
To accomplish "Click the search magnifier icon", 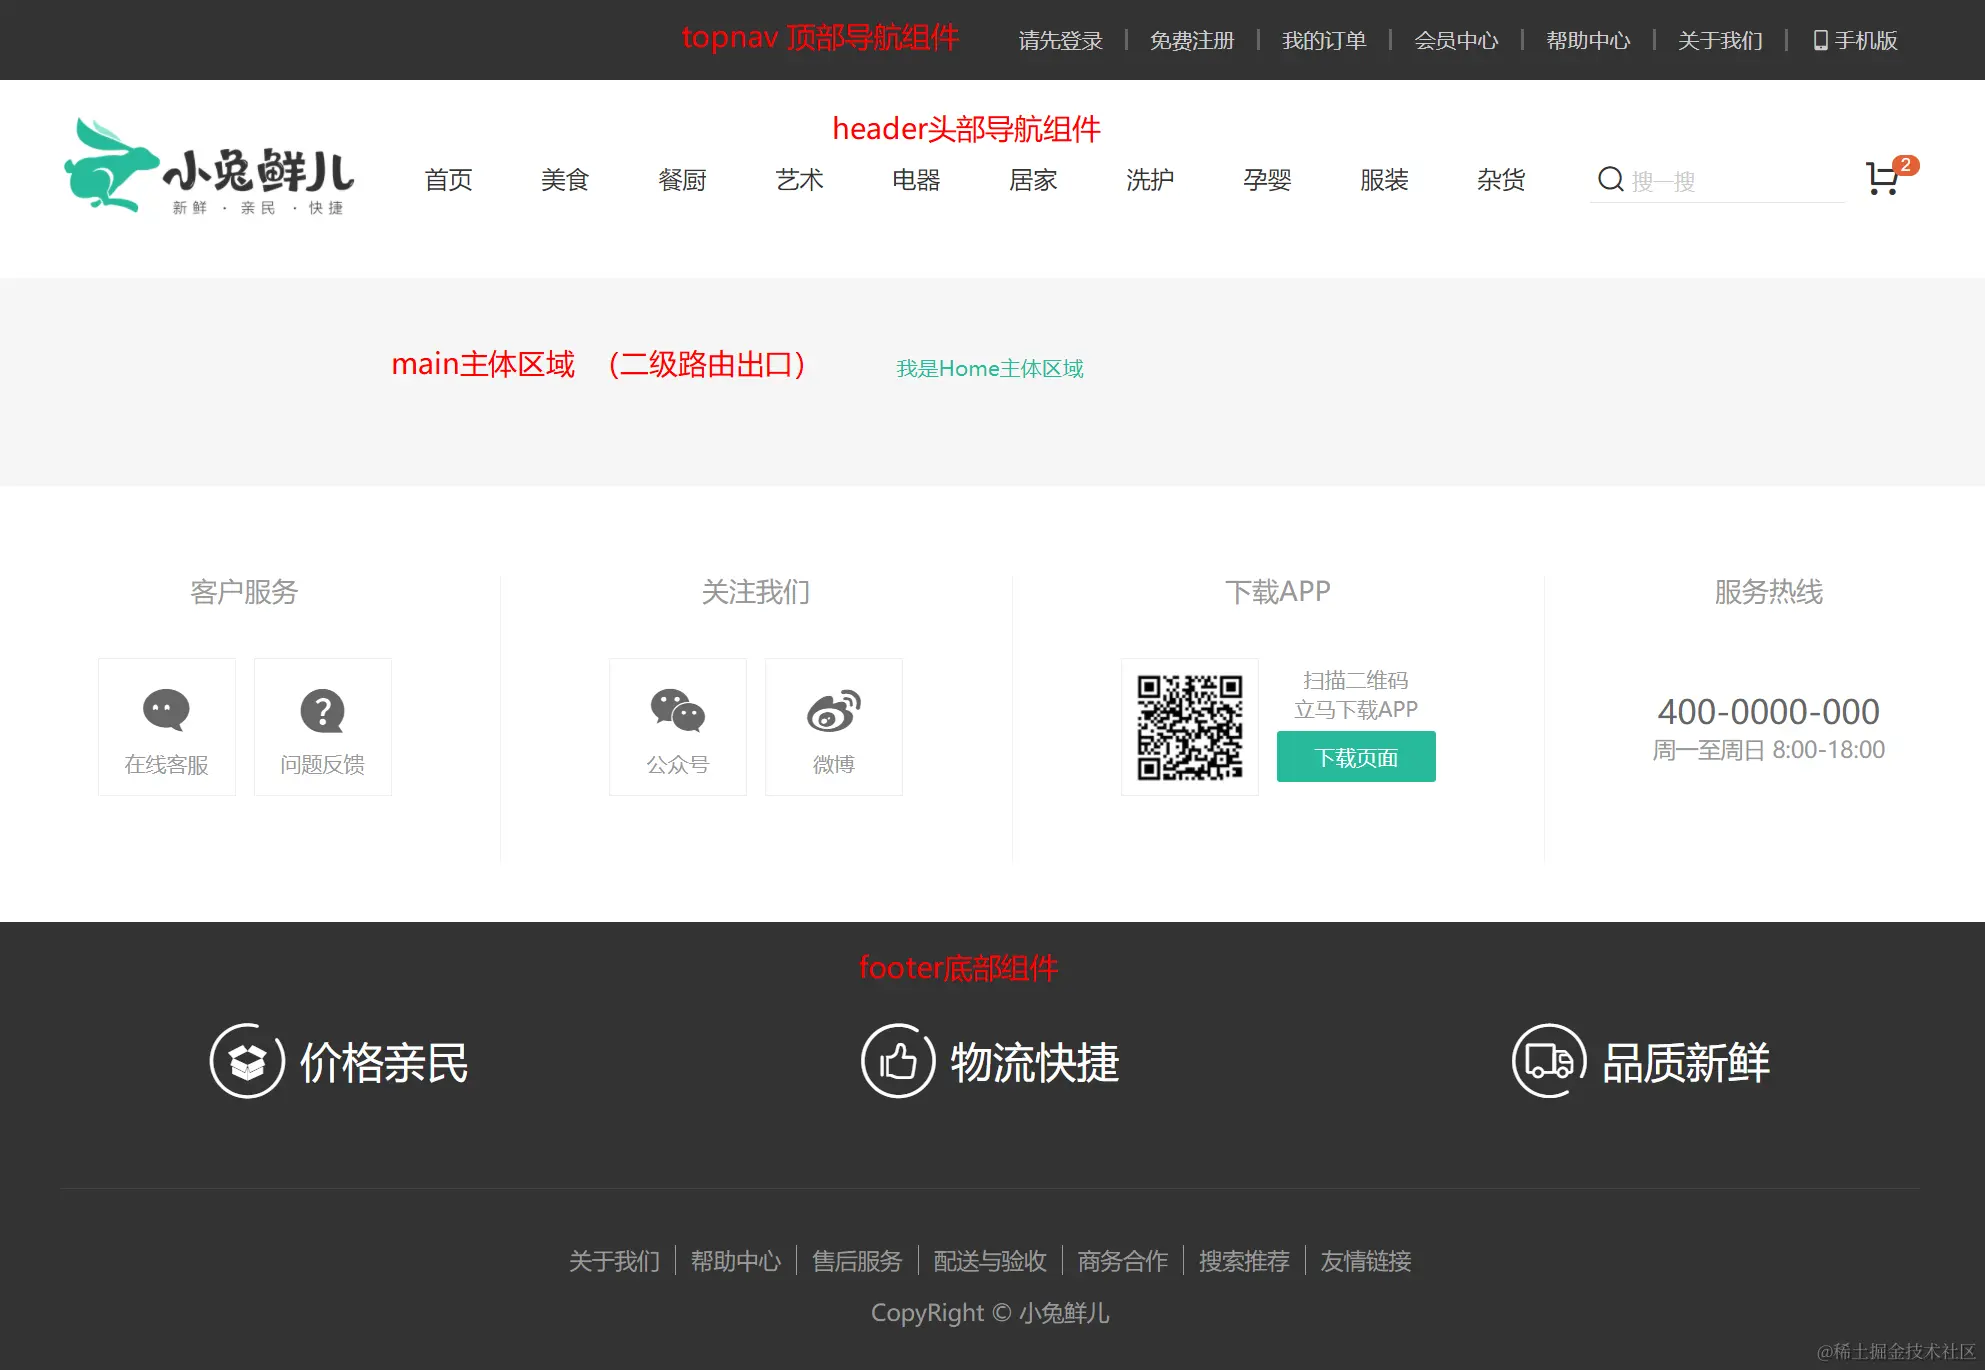I will (1610, 179).
